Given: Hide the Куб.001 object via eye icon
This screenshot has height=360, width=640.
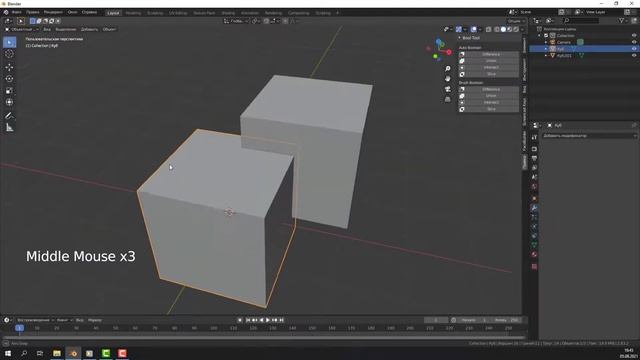Looking at the screenshot, I should (x=634, y=55).
